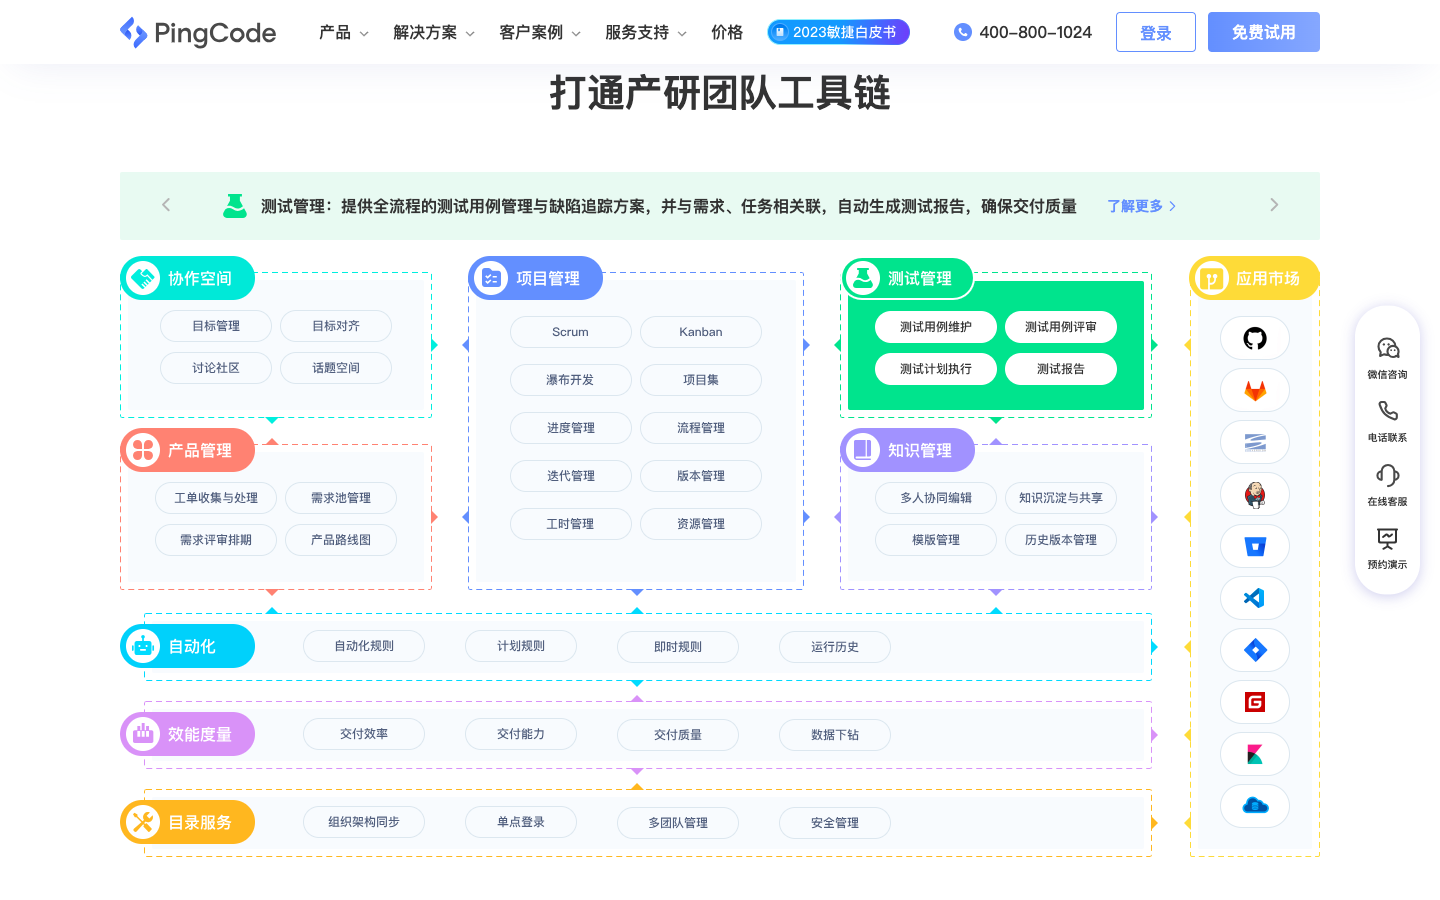Expand the 解决方案 dropdown
The image size is (1440, 900).
(x=434, y=32)
